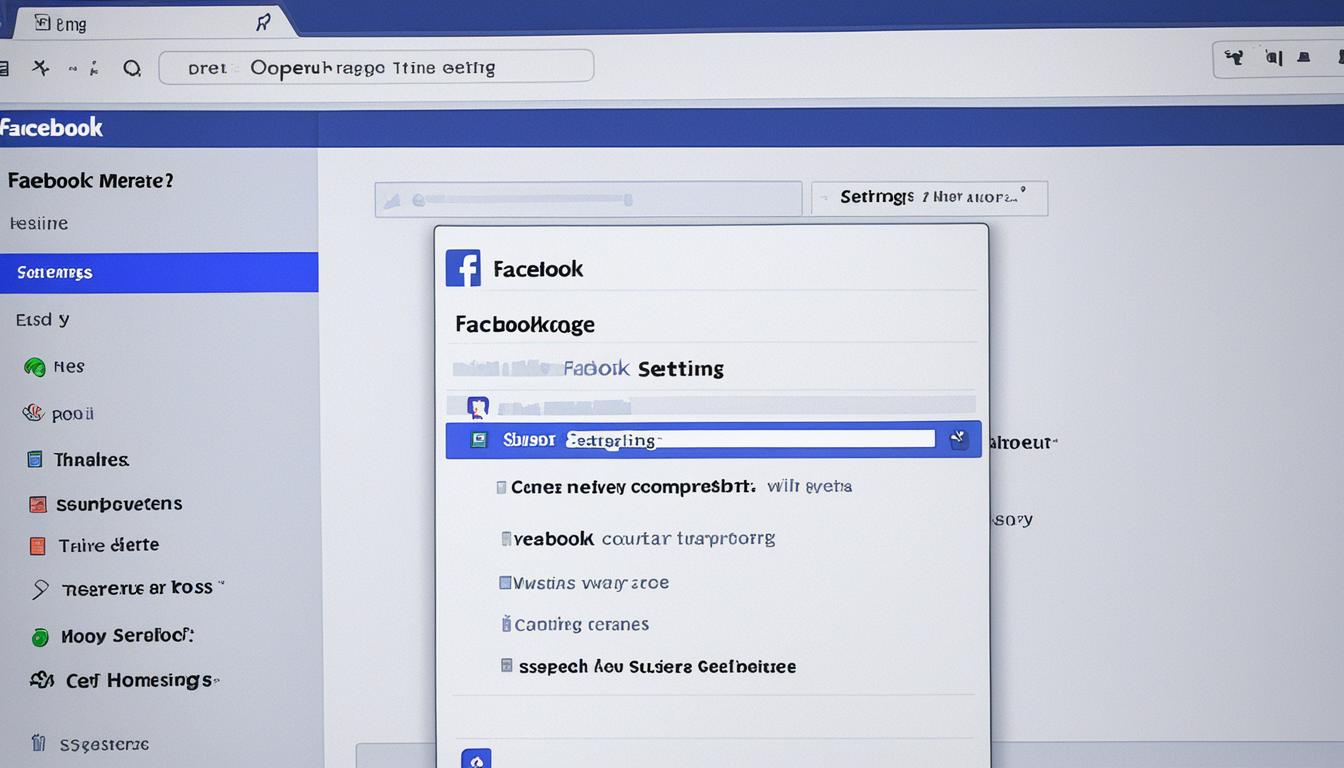Image resolution: width=1344 pixels, height=768 pixels.
Task: Click the Facebook 'f' logo in the dialog
Action: coord(463,268)
